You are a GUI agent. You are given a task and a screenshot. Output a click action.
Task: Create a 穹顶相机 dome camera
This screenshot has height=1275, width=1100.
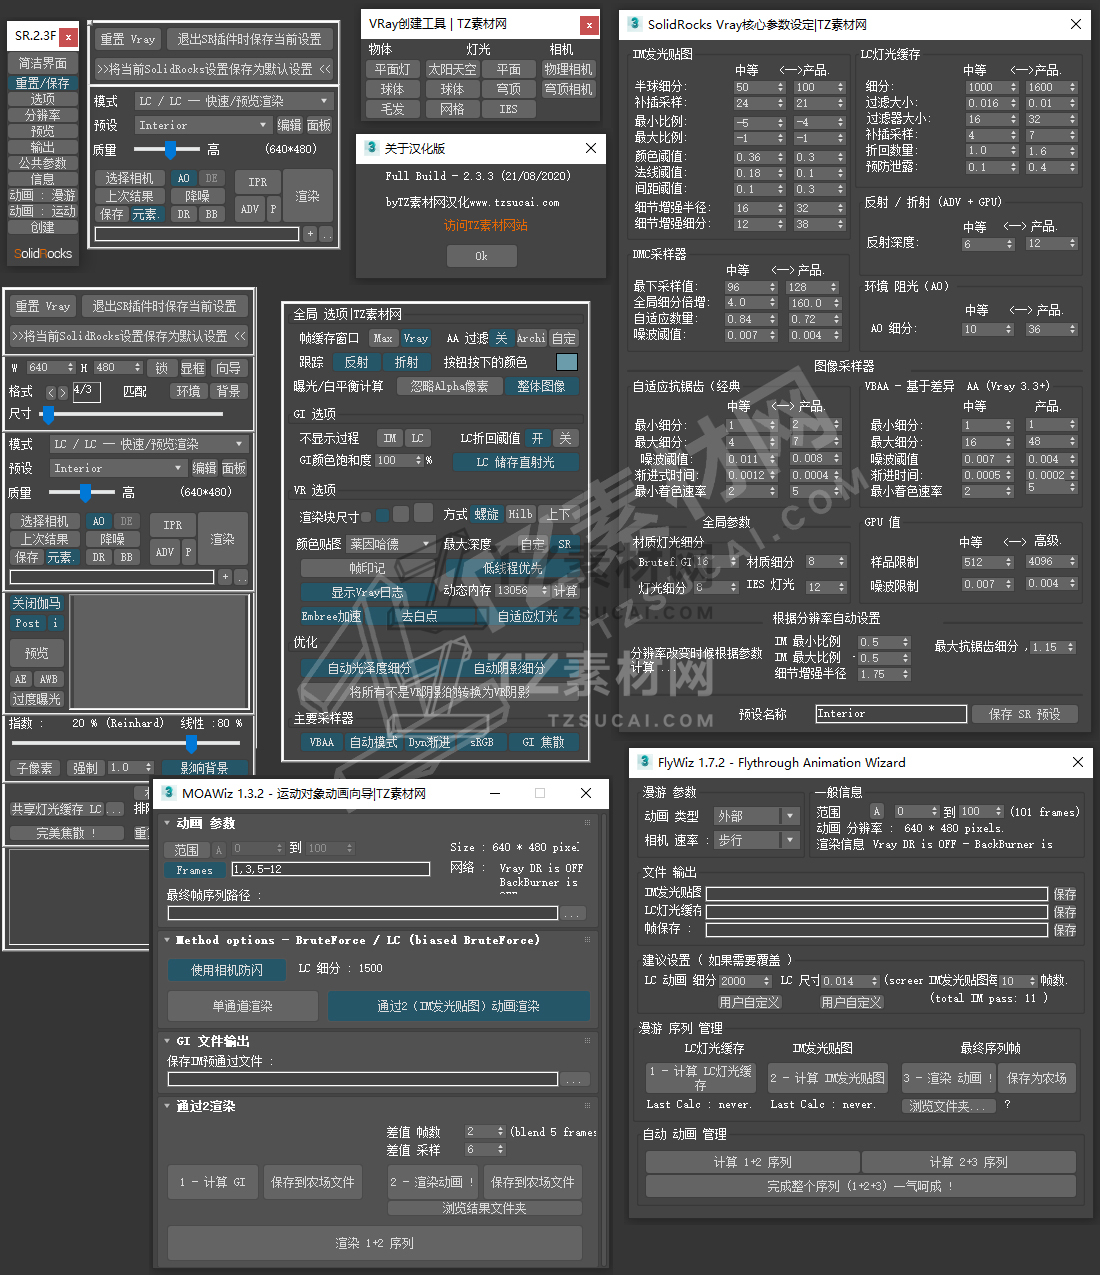click(x=569, y=89)
